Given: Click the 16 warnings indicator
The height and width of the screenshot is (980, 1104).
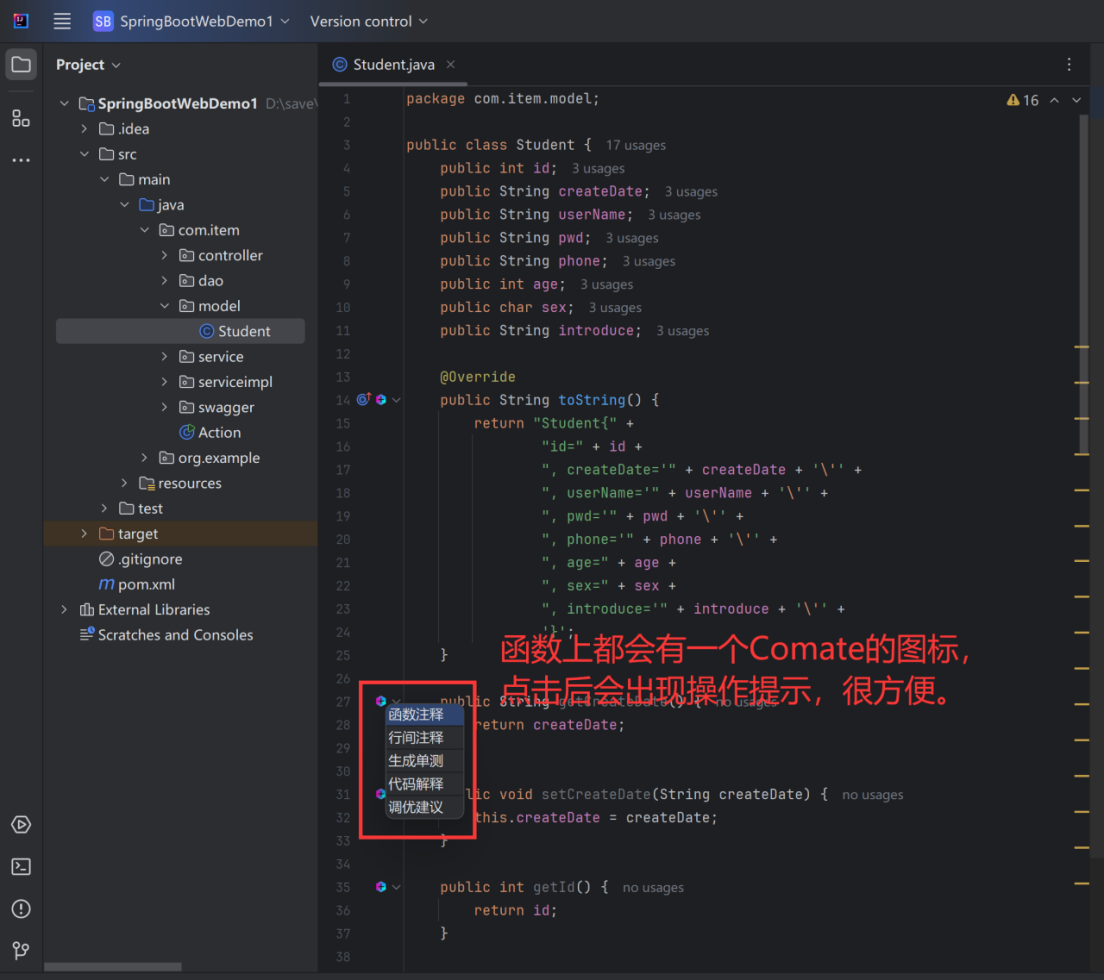Looking at the screenshot, I should [1022, 100].
